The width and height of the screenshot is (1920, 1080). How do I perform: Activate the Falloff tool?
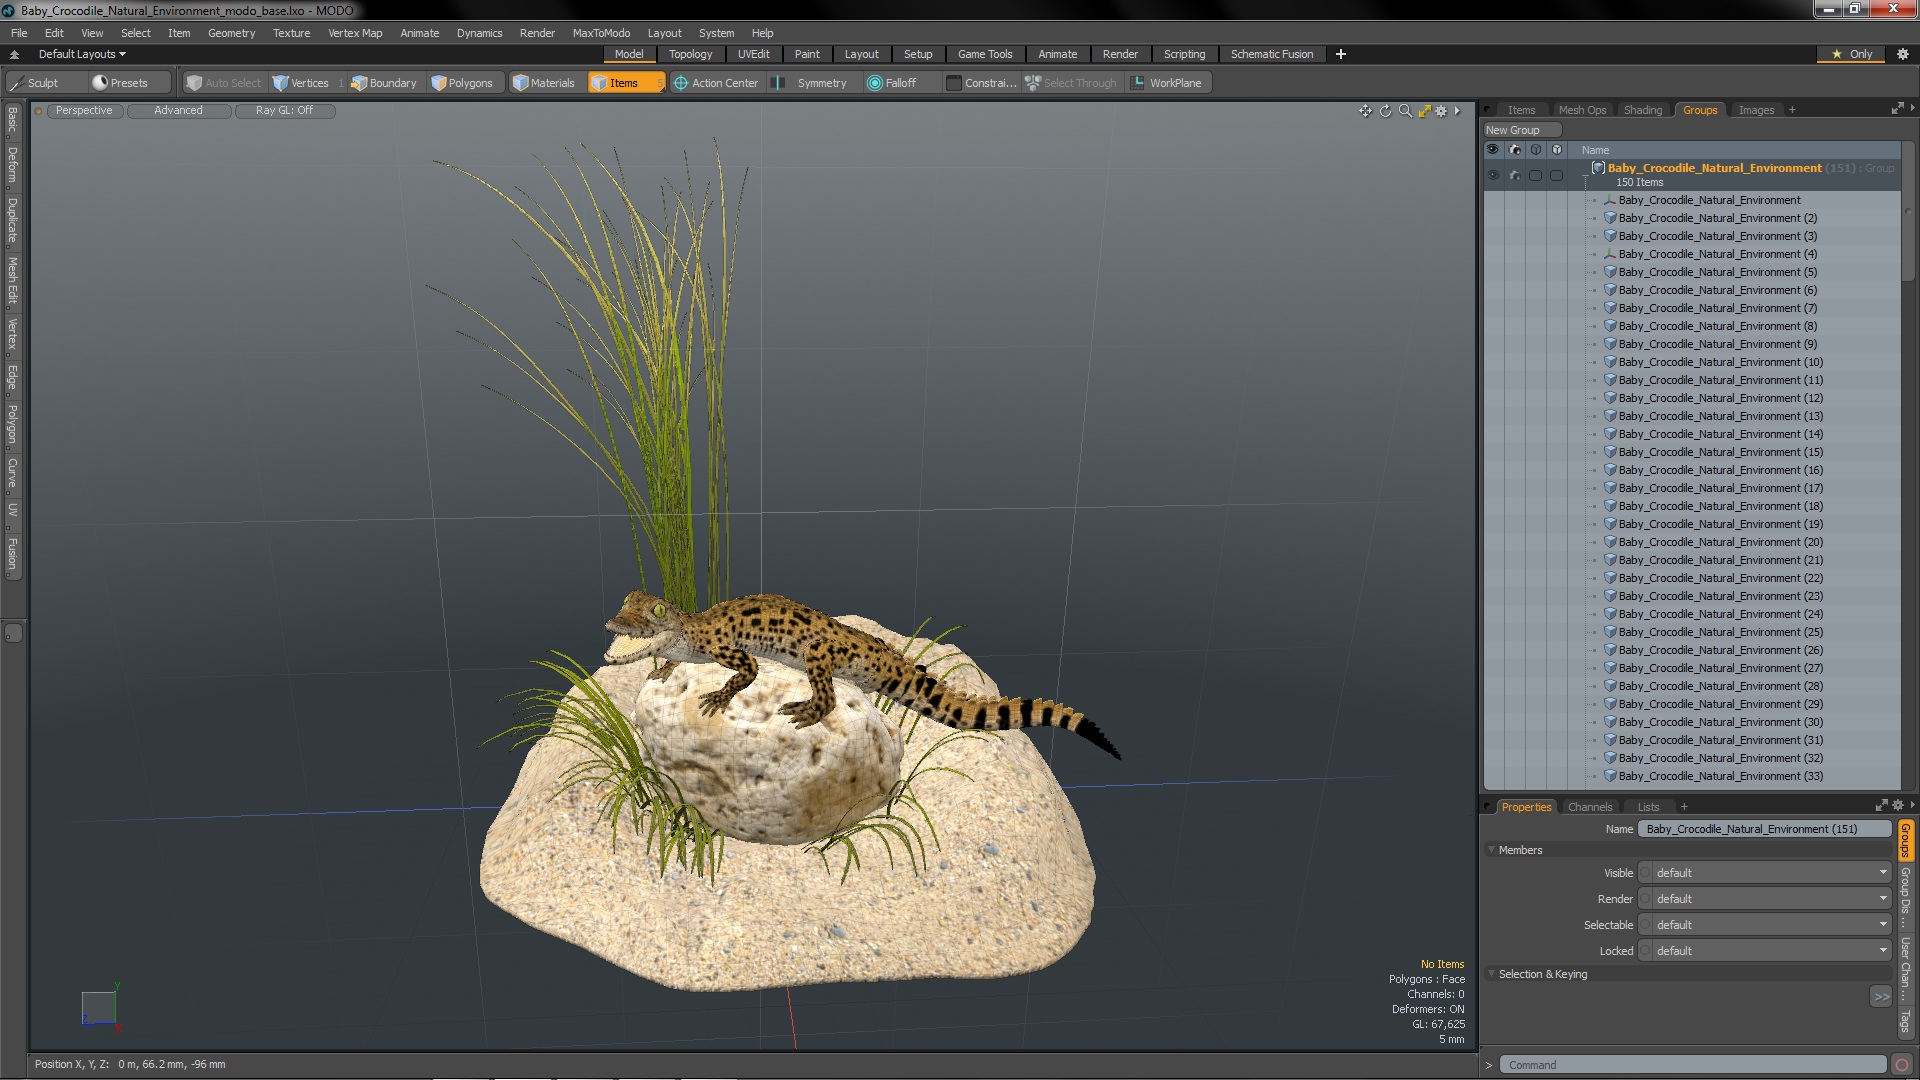point(892,83)
